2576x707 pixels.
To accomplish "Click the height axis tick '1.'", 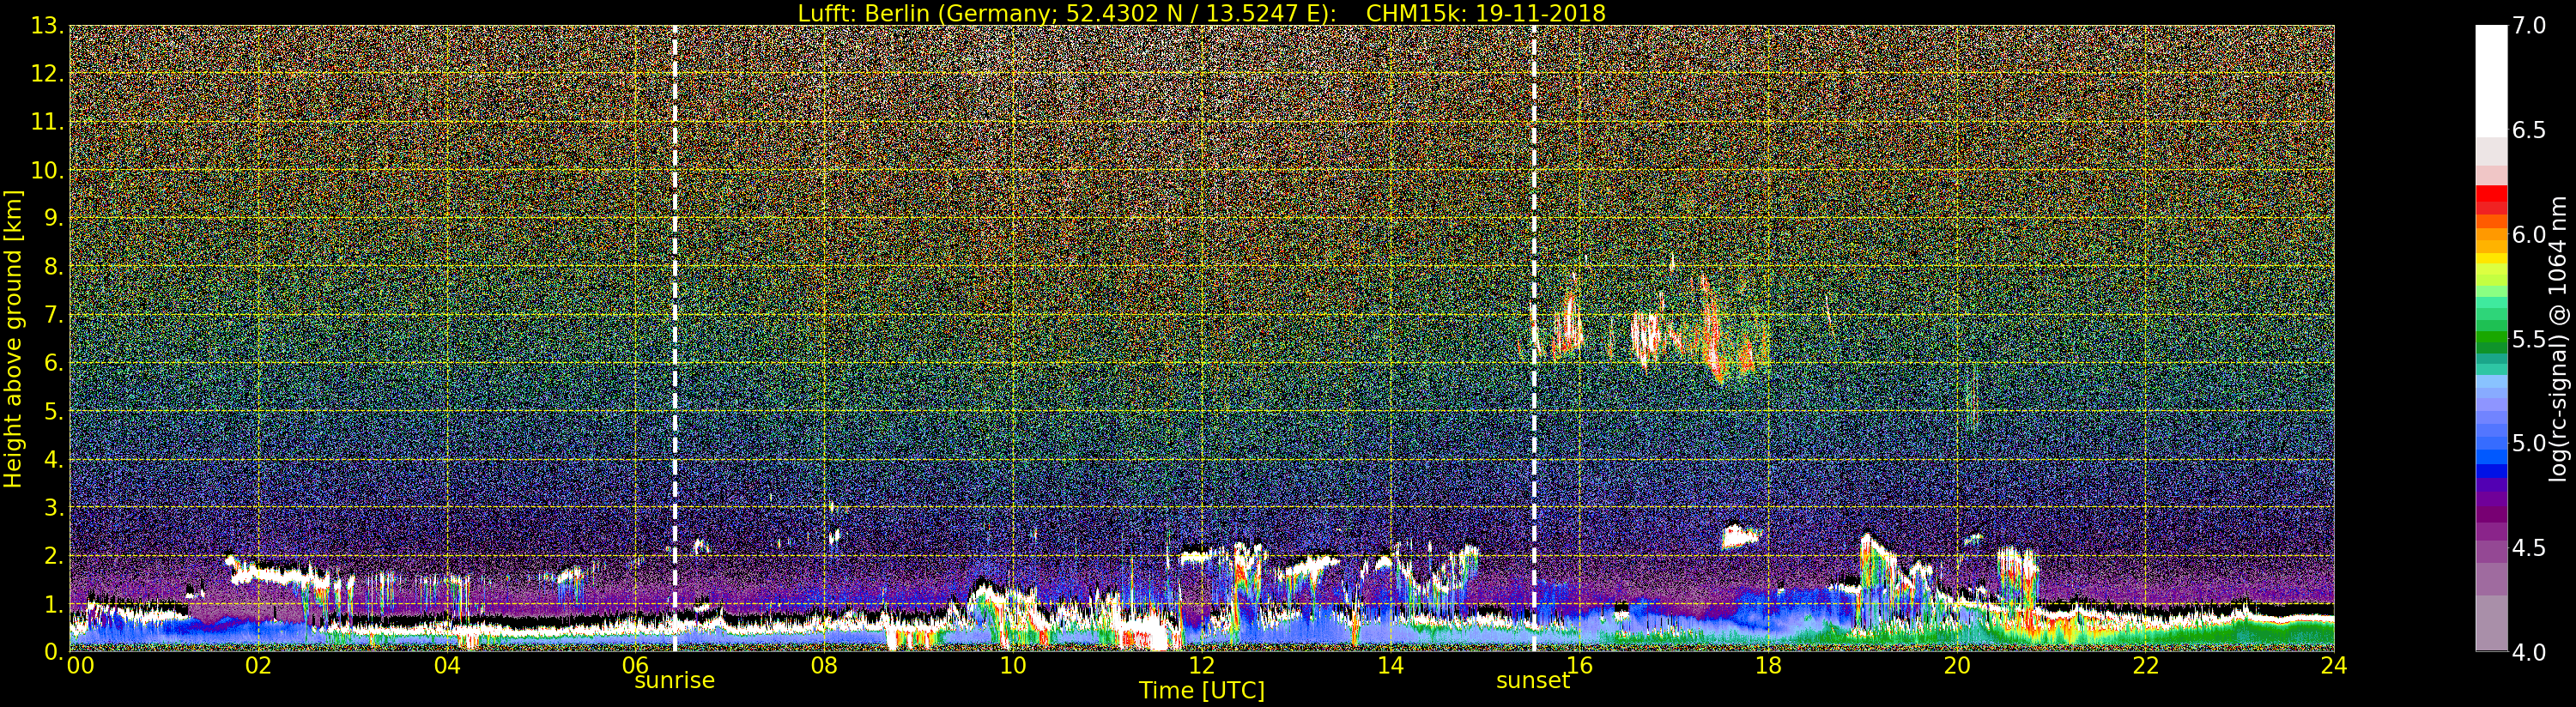I will tap(53, 603).
